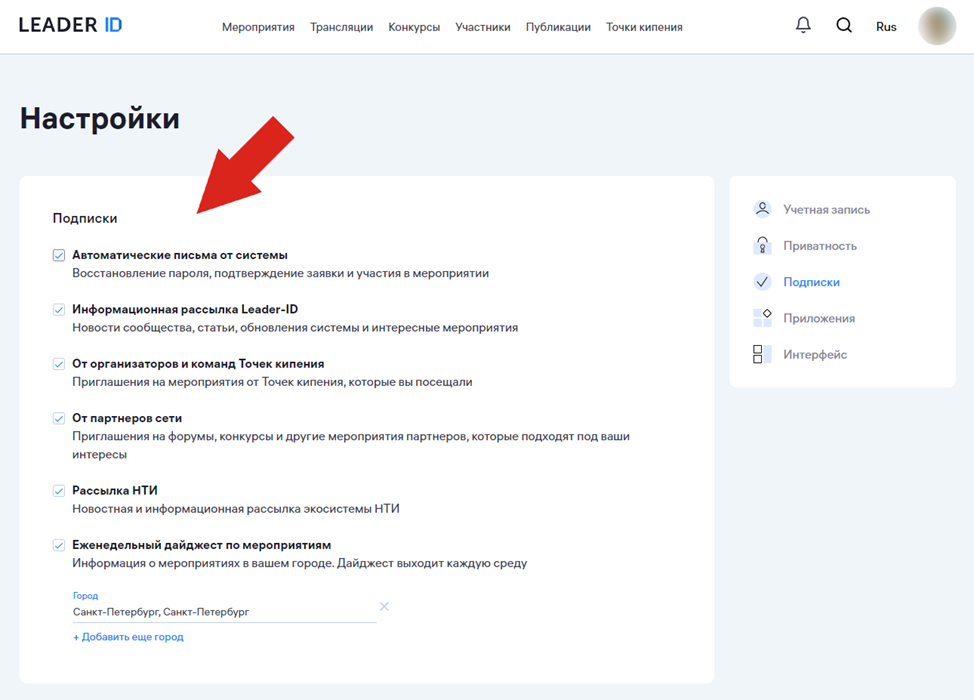Open the Конкурсы navigation link
The image size is (974, 700).
(414, 27)
